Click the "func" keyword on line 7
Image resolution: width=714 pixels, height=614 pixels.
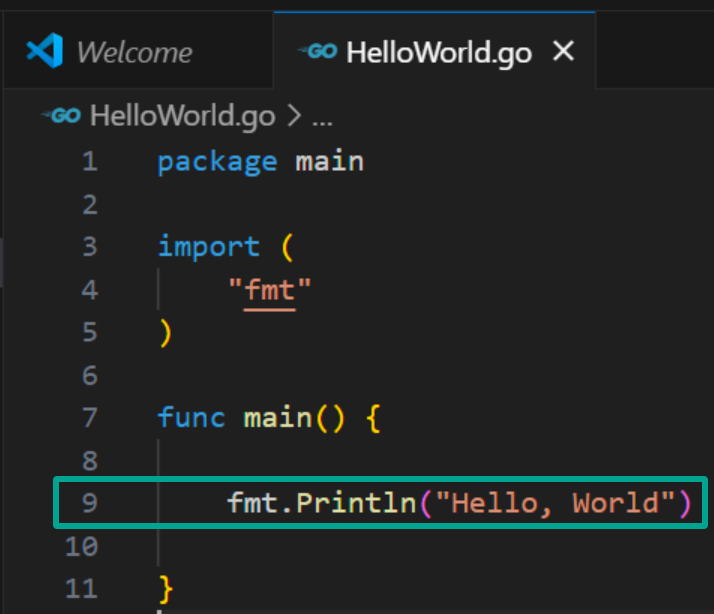point(191,417)
